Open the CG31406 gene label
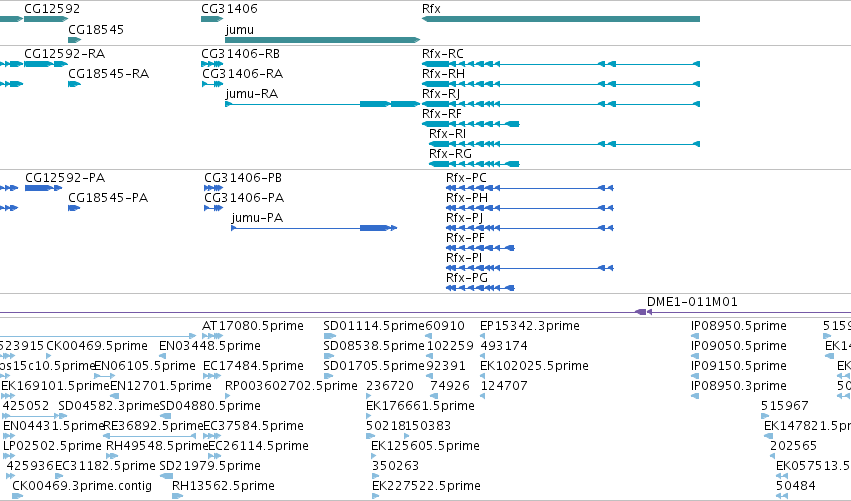The image size is (851, 501). point(230,9)
